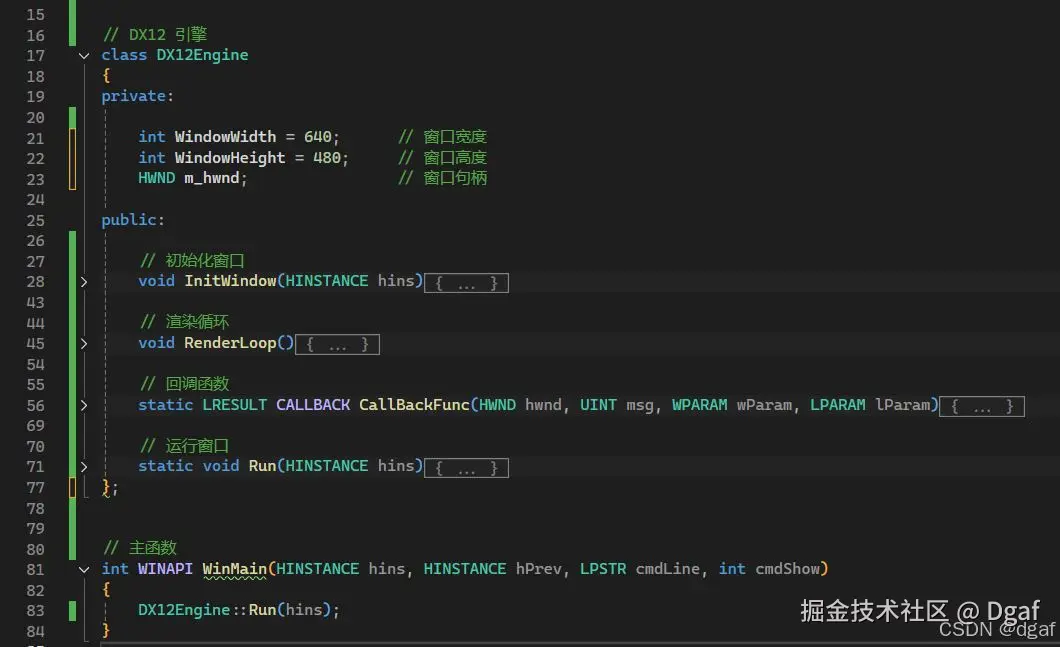The height and width of the screenshot is (647, 1060).
Task: Click the comment '// 运行窗口'
Action: 184,446
